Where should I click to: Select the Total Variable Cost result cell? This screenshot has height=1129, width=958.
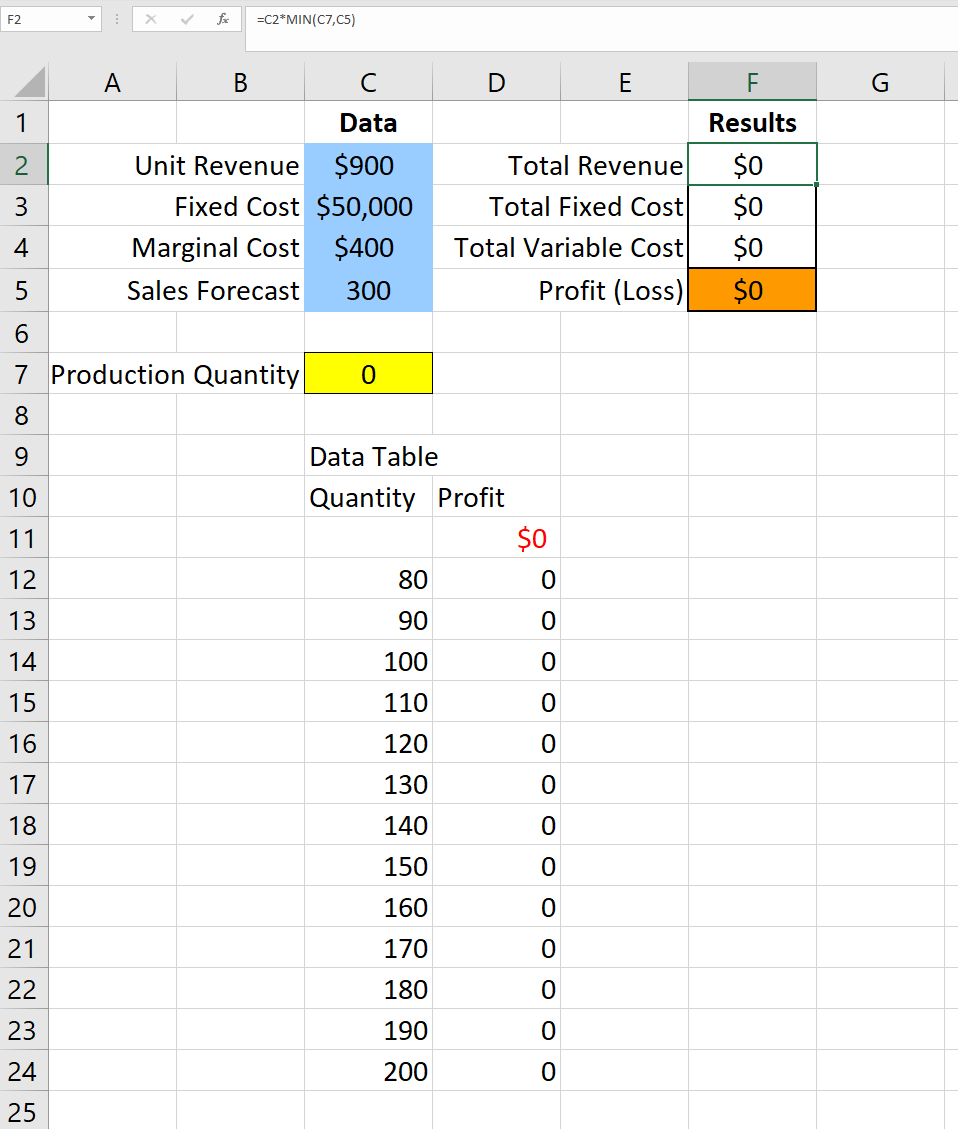(751, 247)
